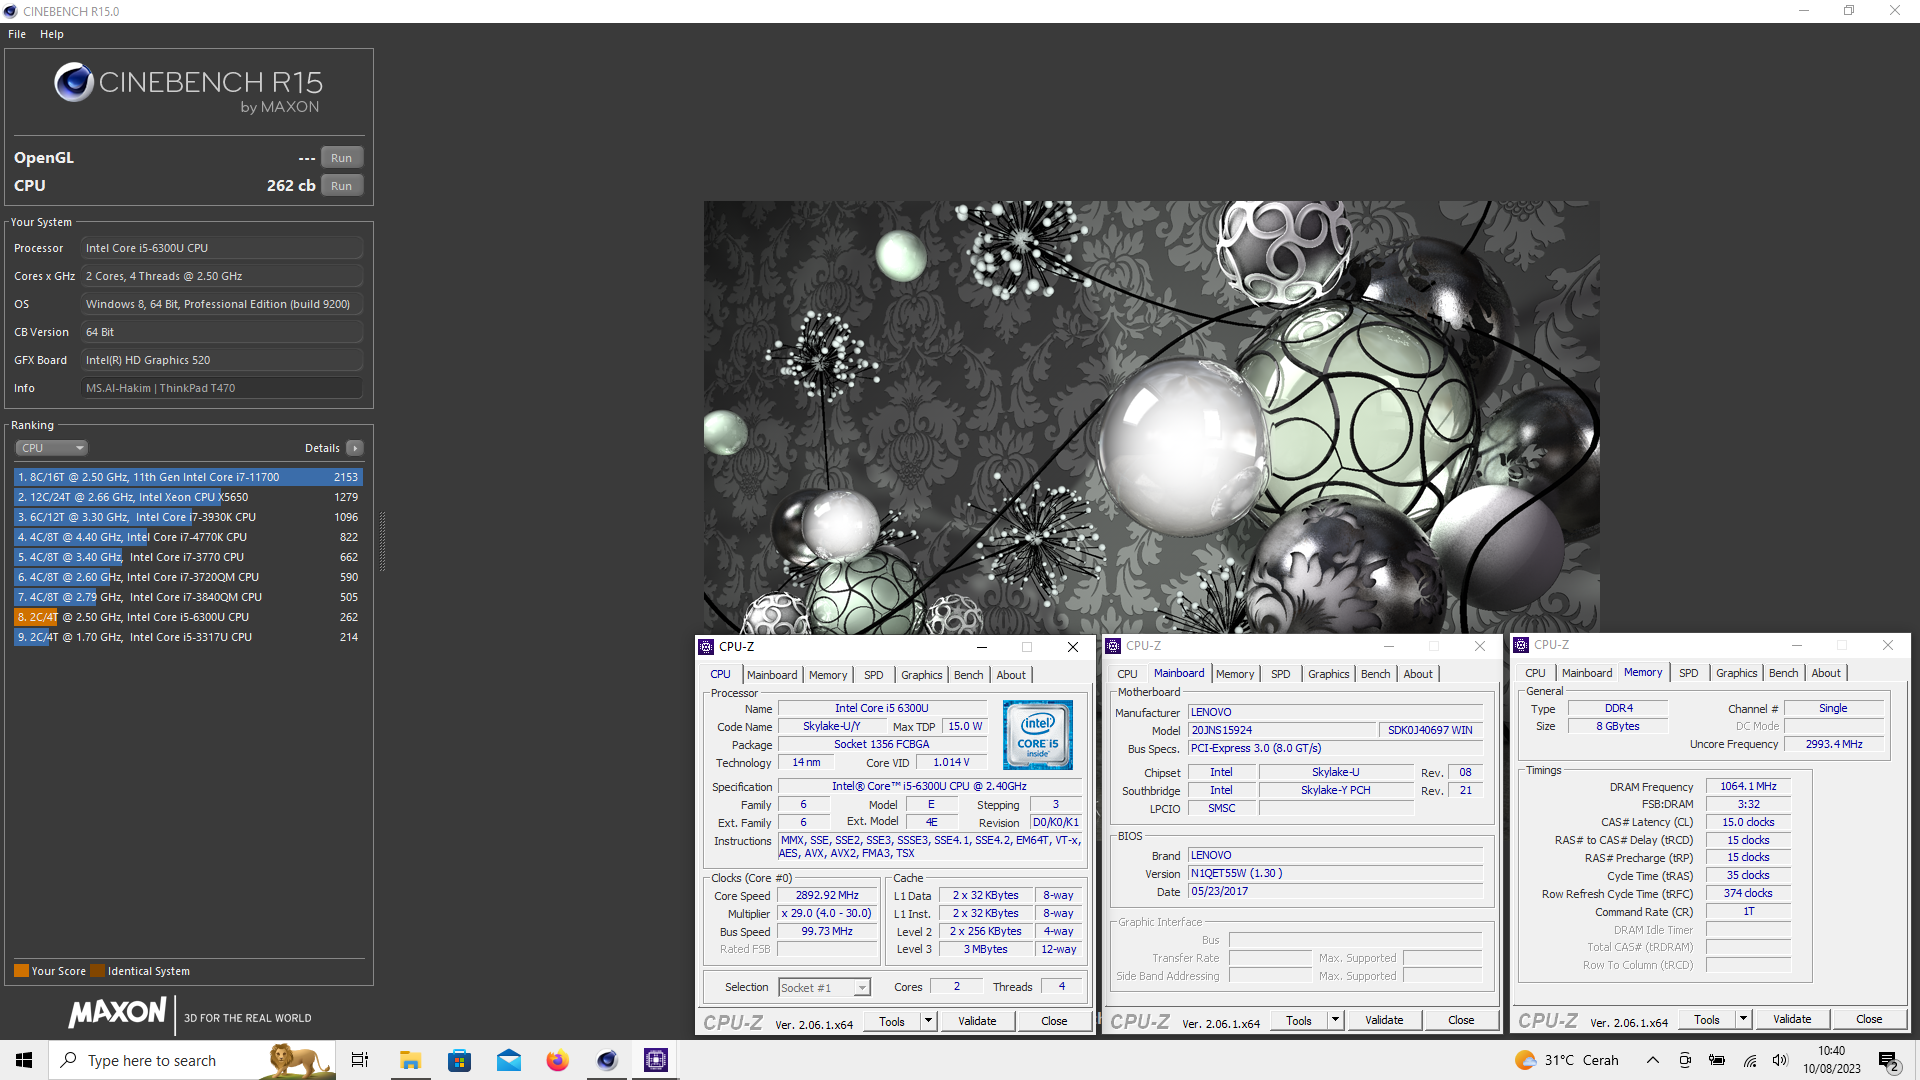Expand the ranking Details arrow
Viewport: 1920px width, 1080px height.
(355, 448)
